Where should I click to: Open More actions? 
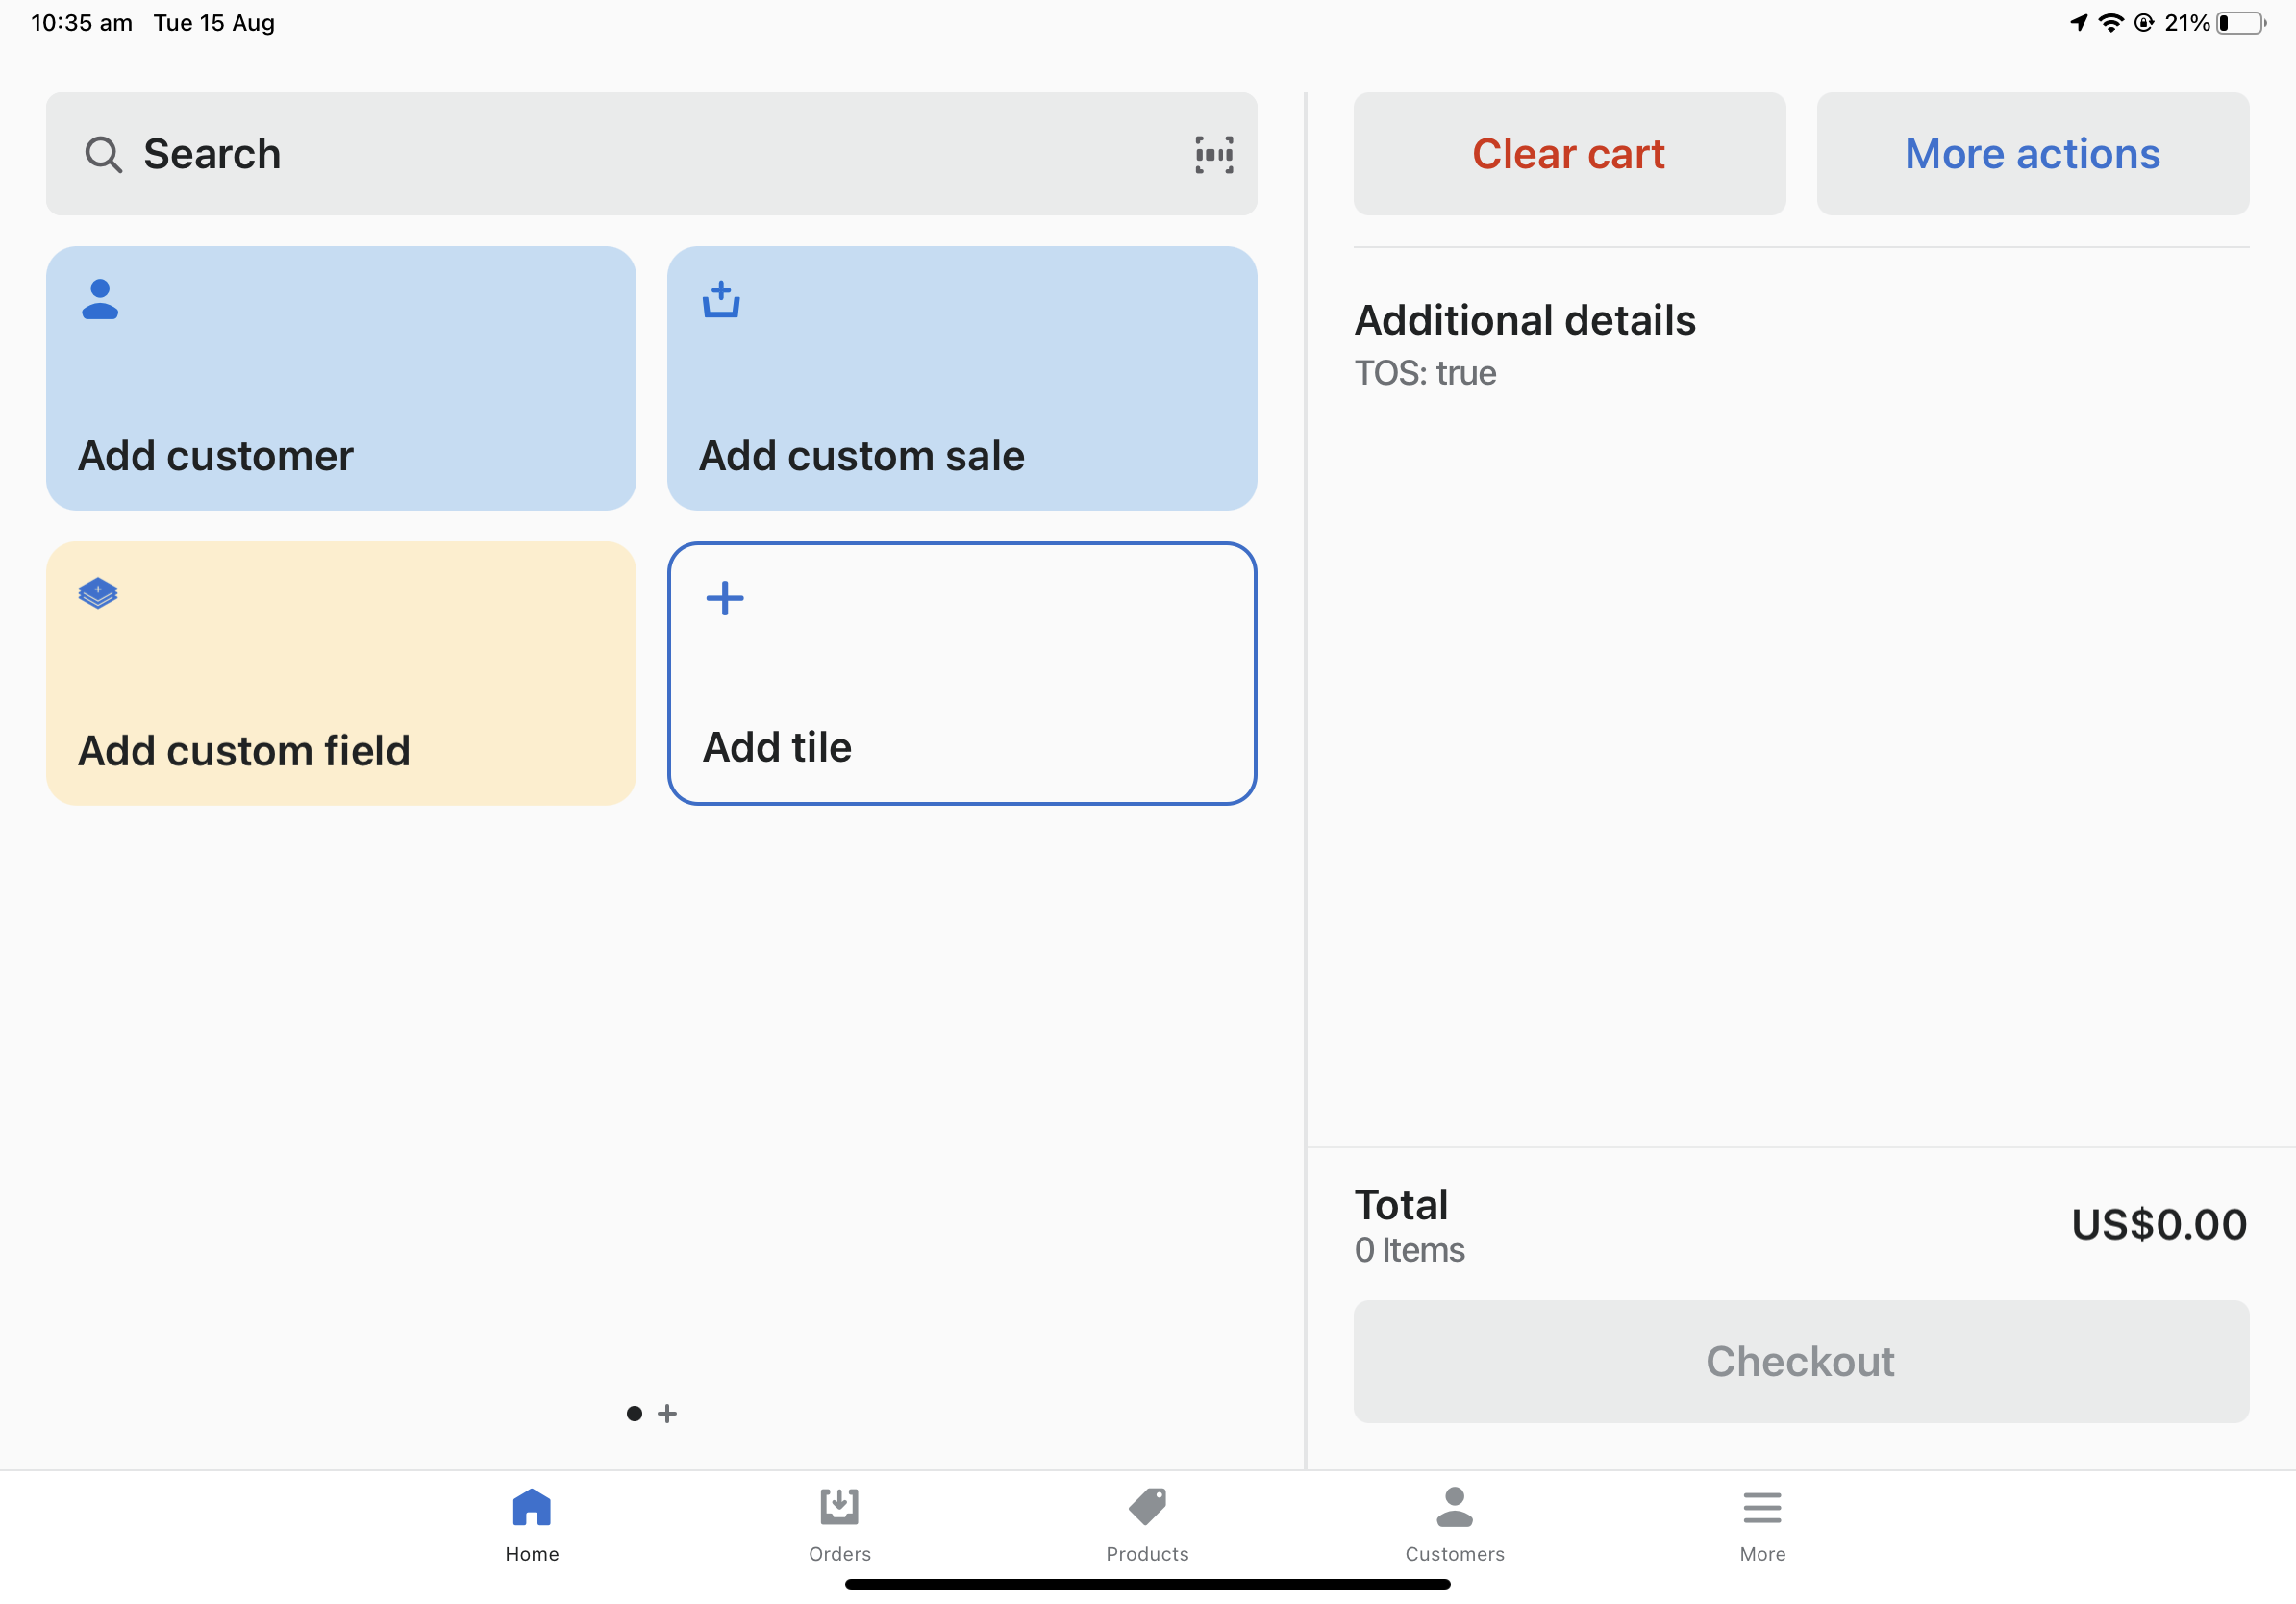2032,154
